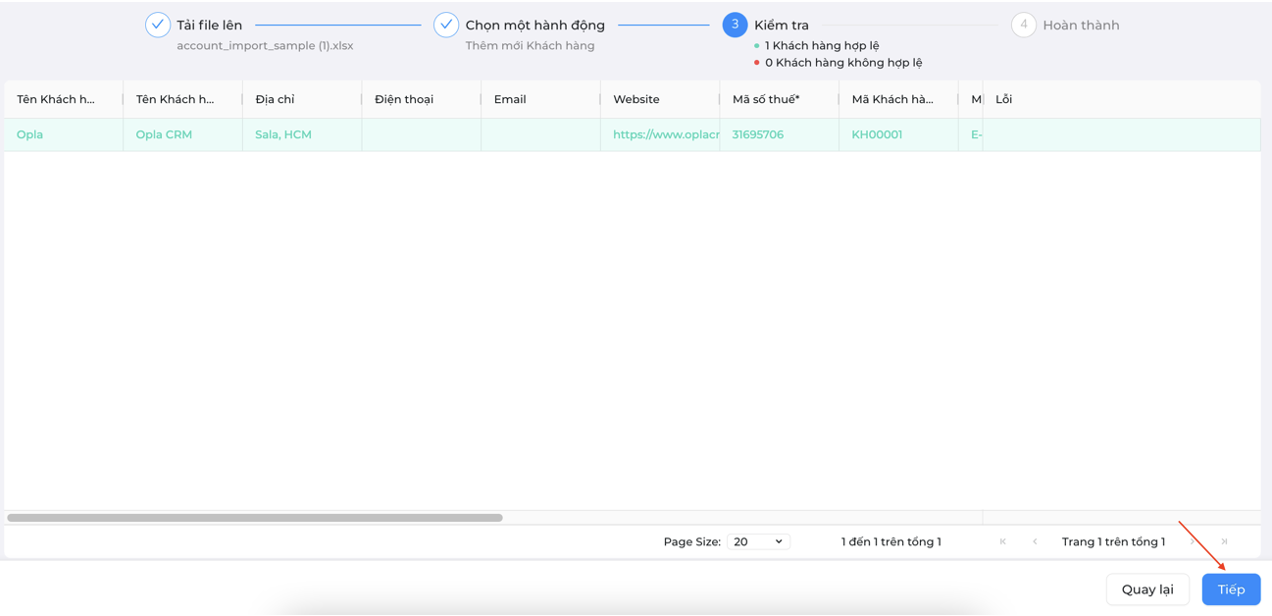
Task: Click the Quay lại button
Action: click(1147, 589)
